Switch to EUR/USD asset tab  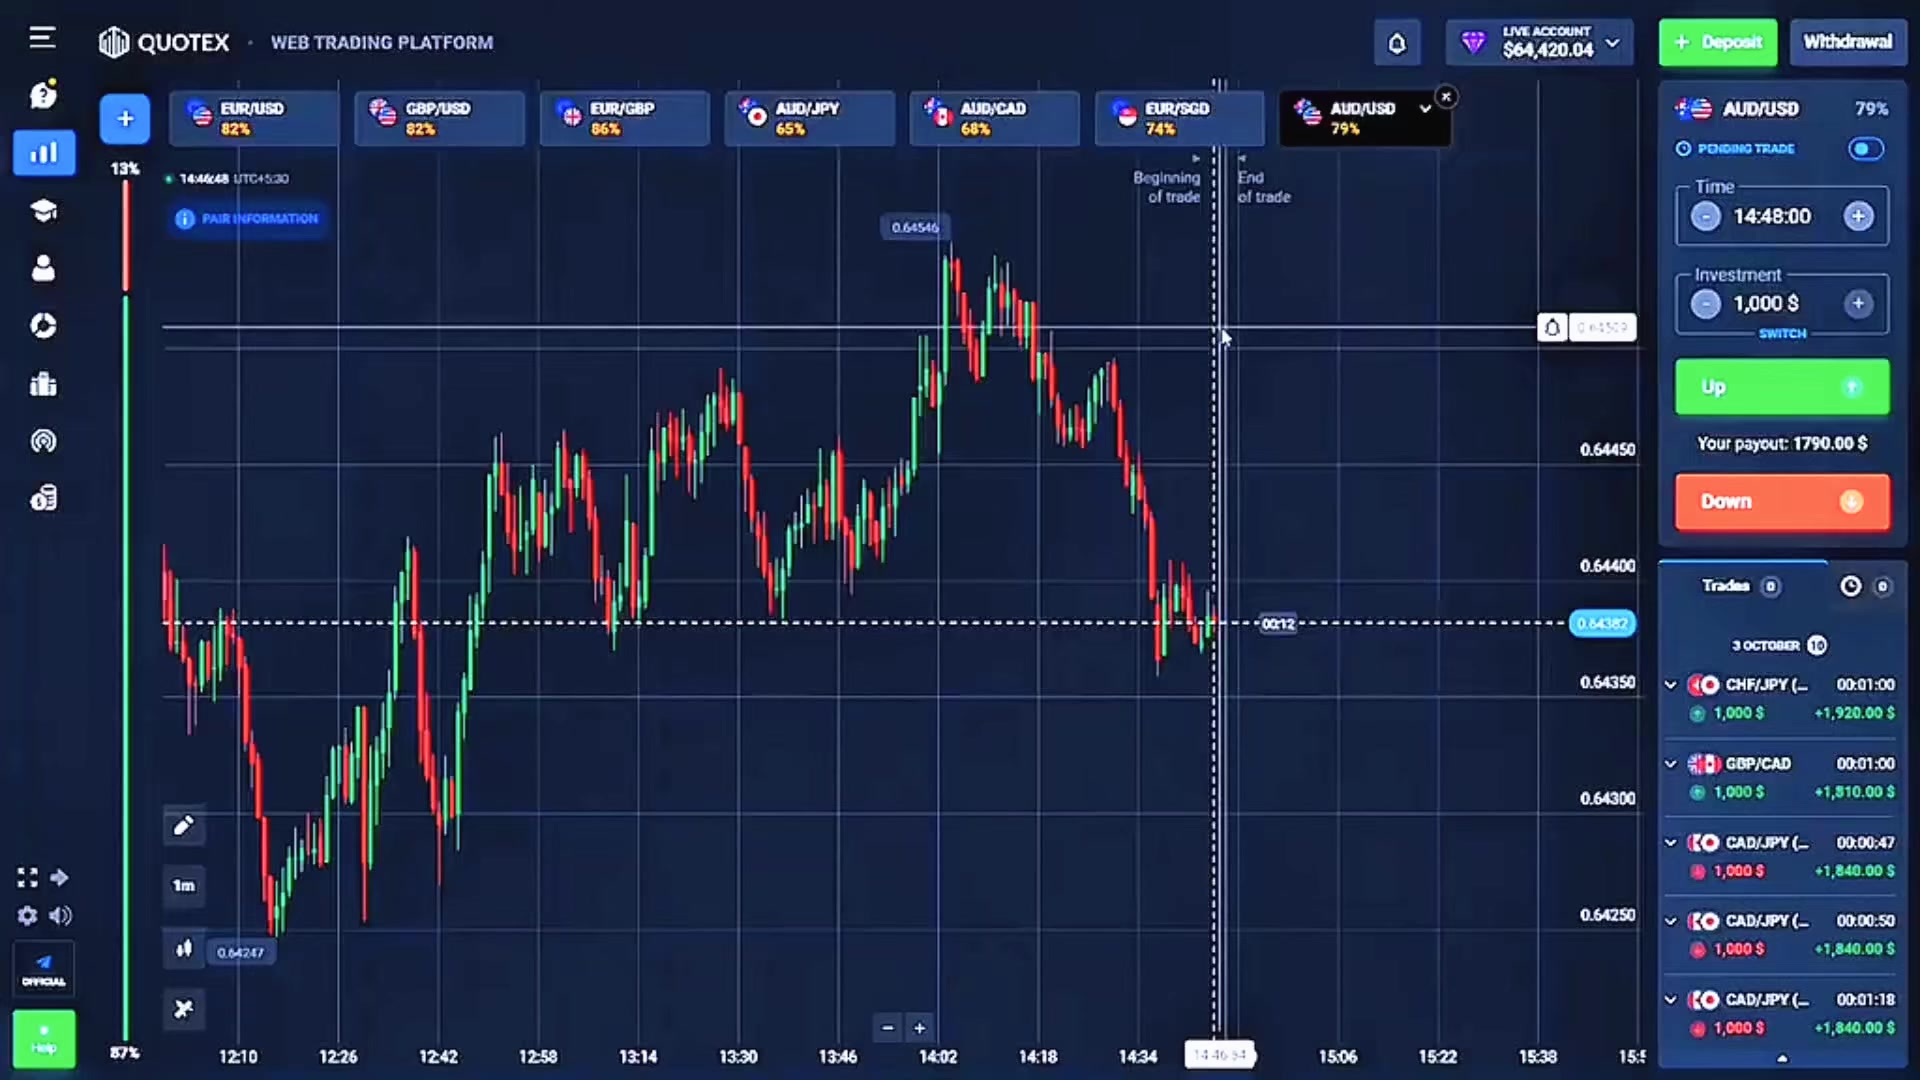[x=254, y=119]
